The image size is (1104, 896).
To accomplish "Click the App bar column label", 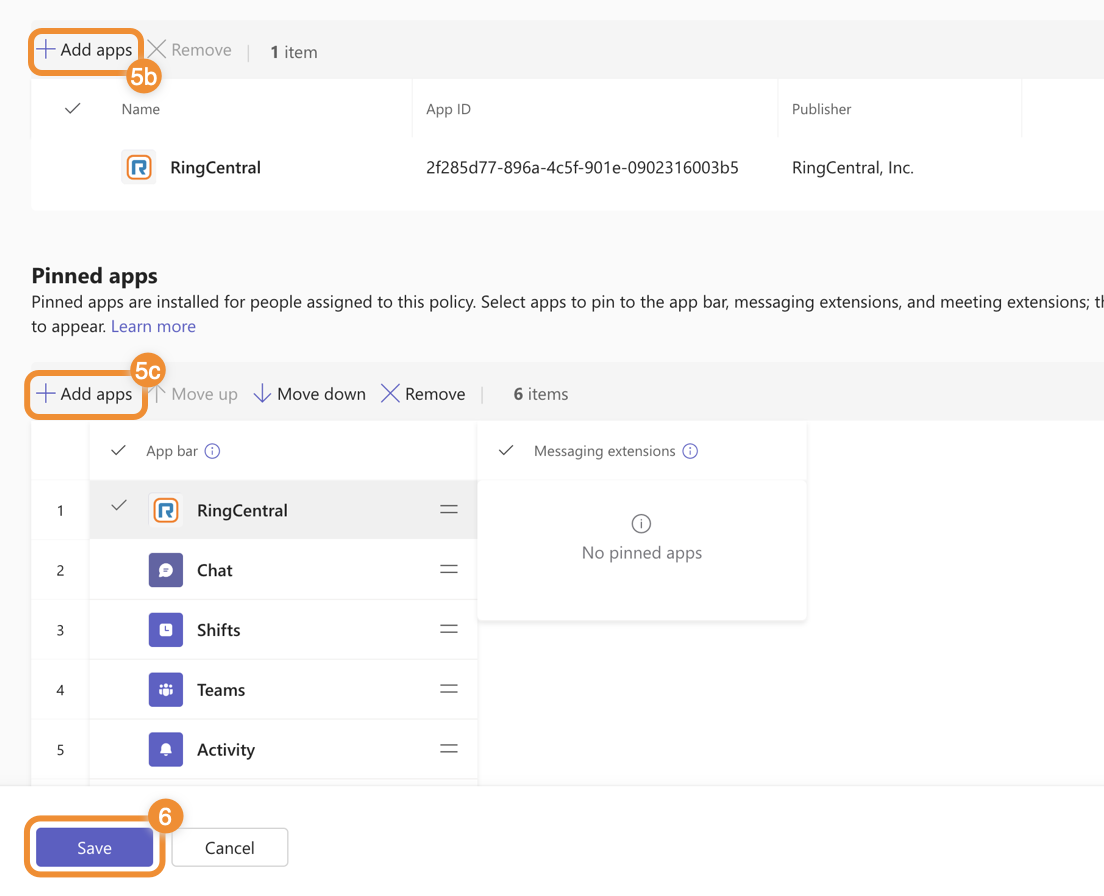I will pos(172,451).
